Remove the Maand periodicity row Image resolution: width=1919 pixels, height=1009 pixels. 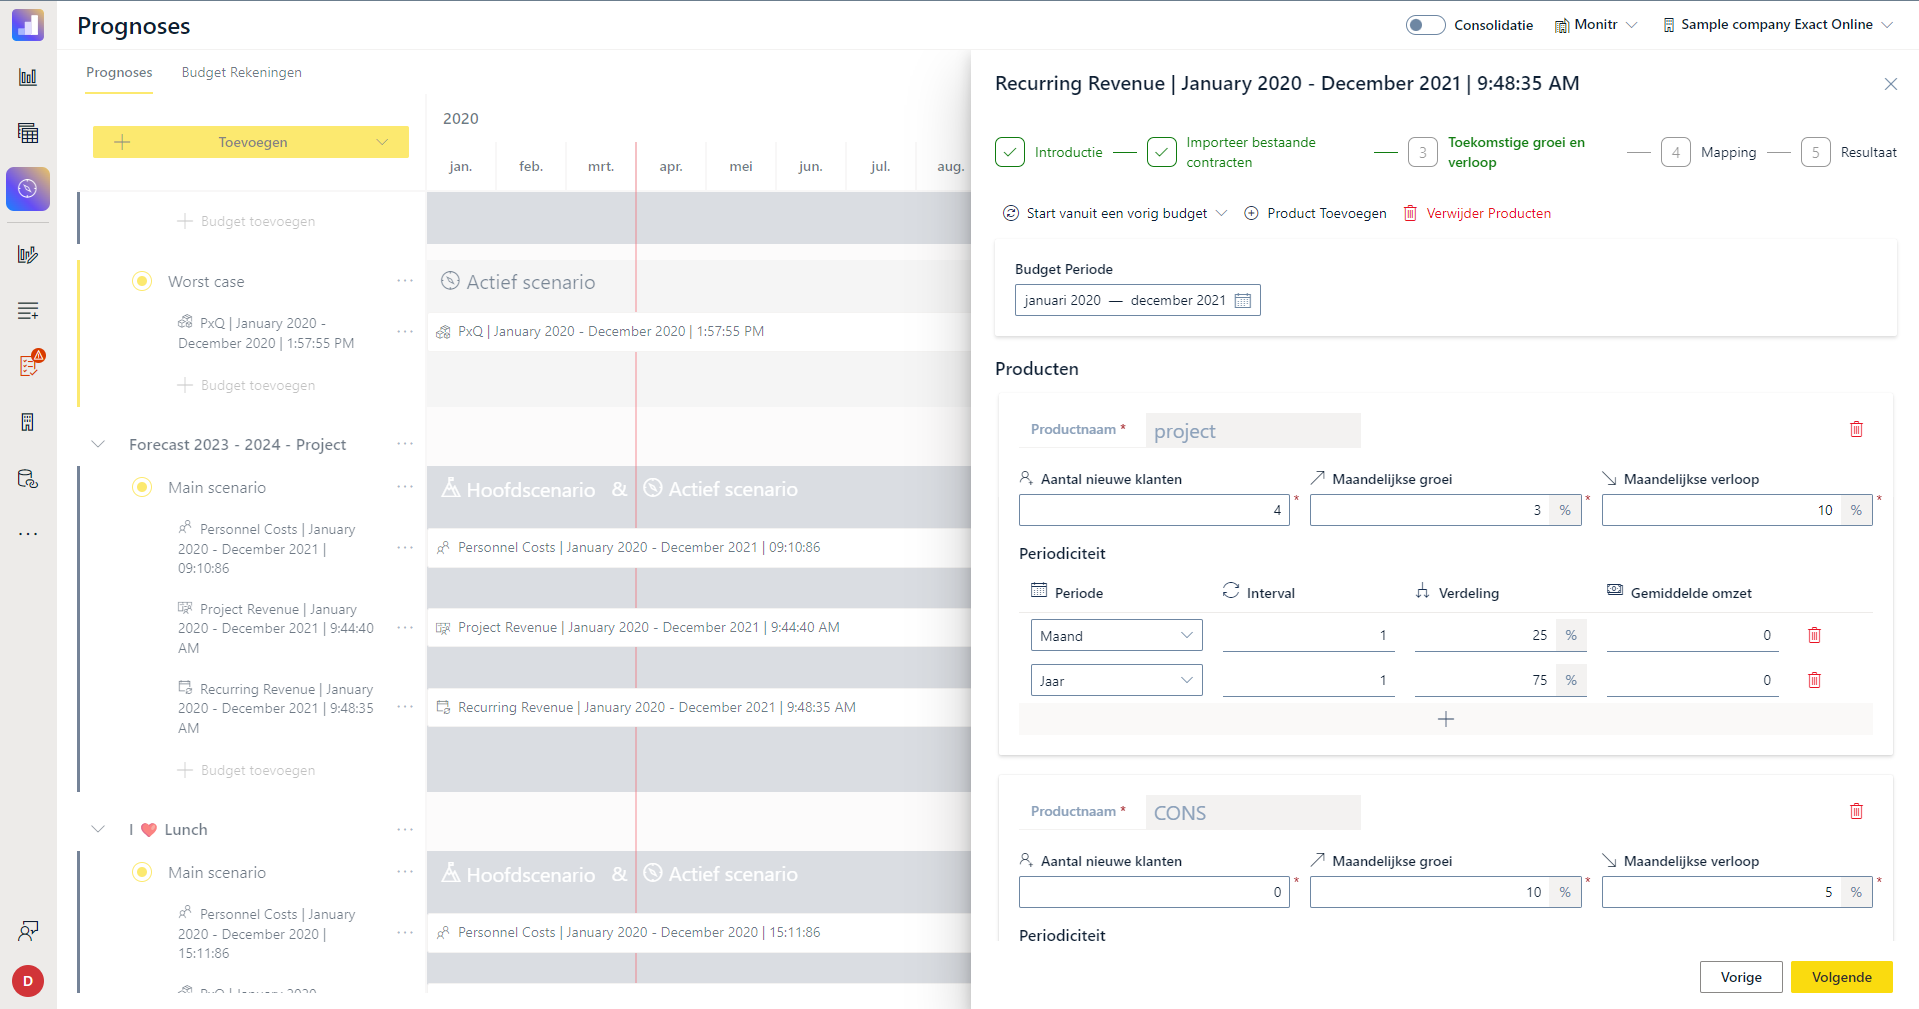point(1814,635)
